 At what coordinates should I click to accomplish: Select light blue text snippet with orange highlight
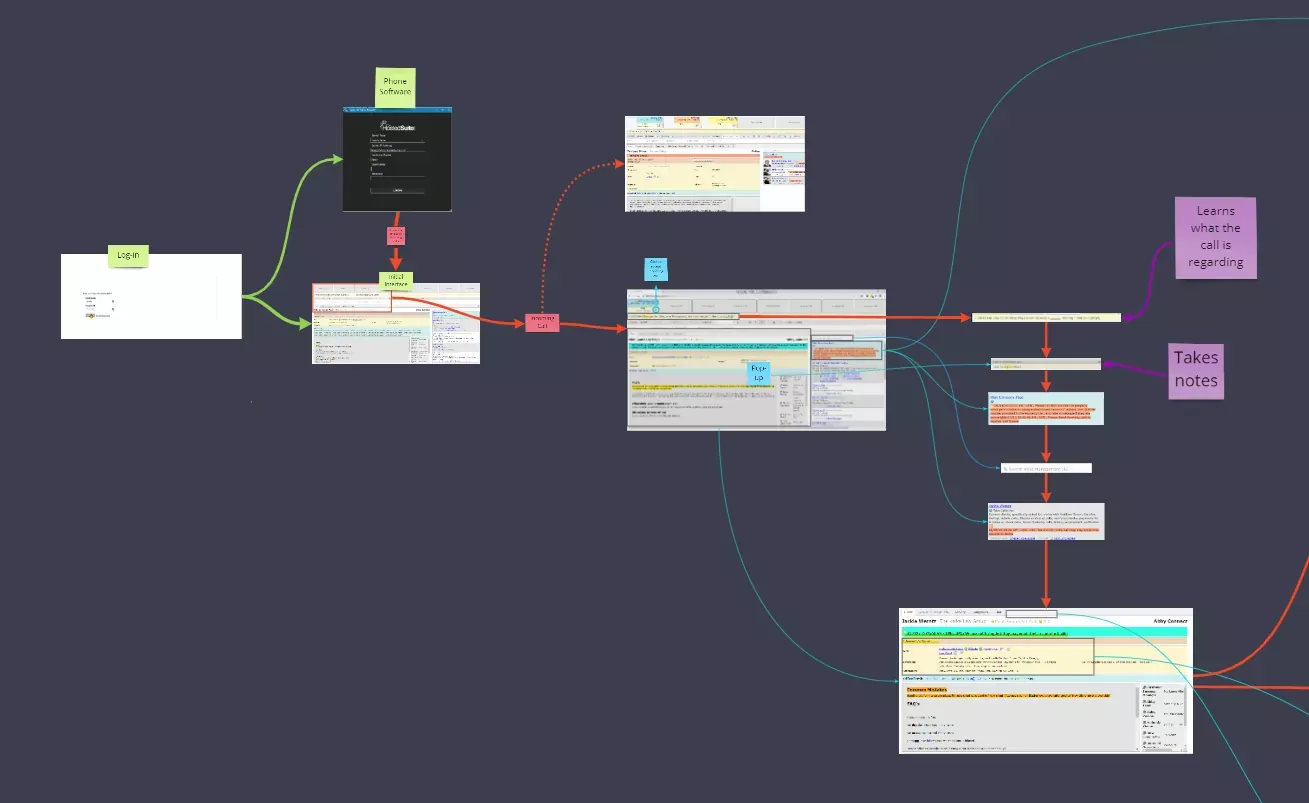tap(1046, 408)
